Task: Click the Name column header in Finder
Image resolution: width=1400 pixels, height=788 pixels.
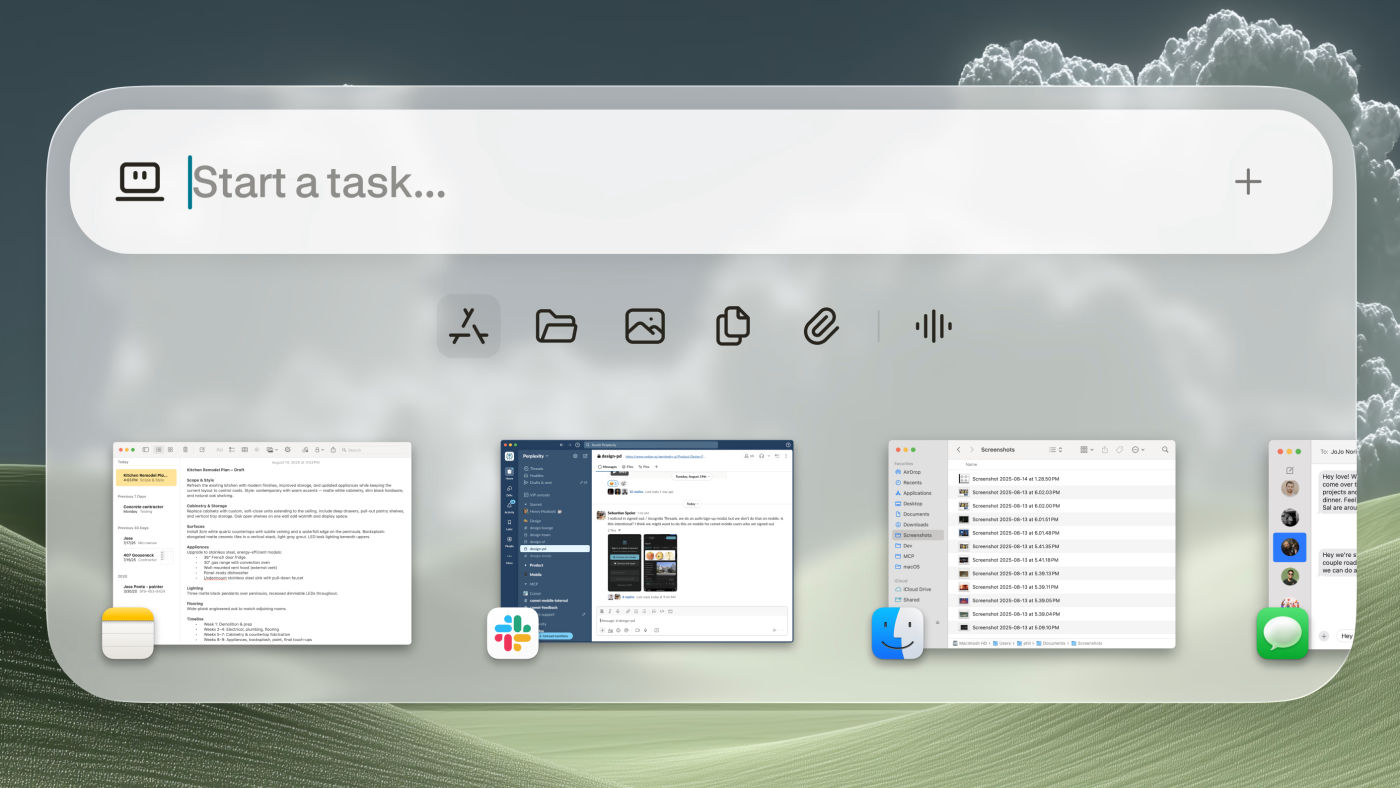Action: point(971,465)
